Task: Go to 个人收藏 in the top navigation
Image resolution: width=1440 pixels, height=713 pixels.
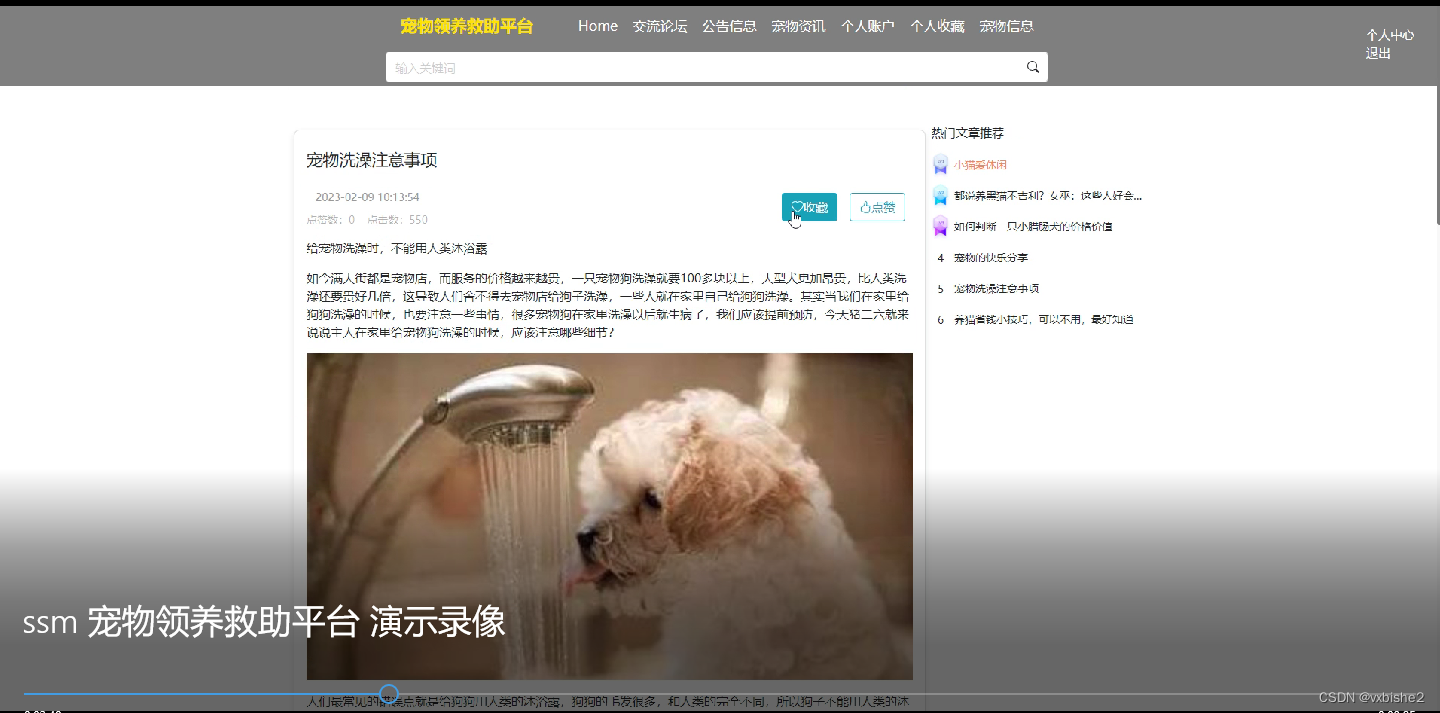Action: (937, 26)
